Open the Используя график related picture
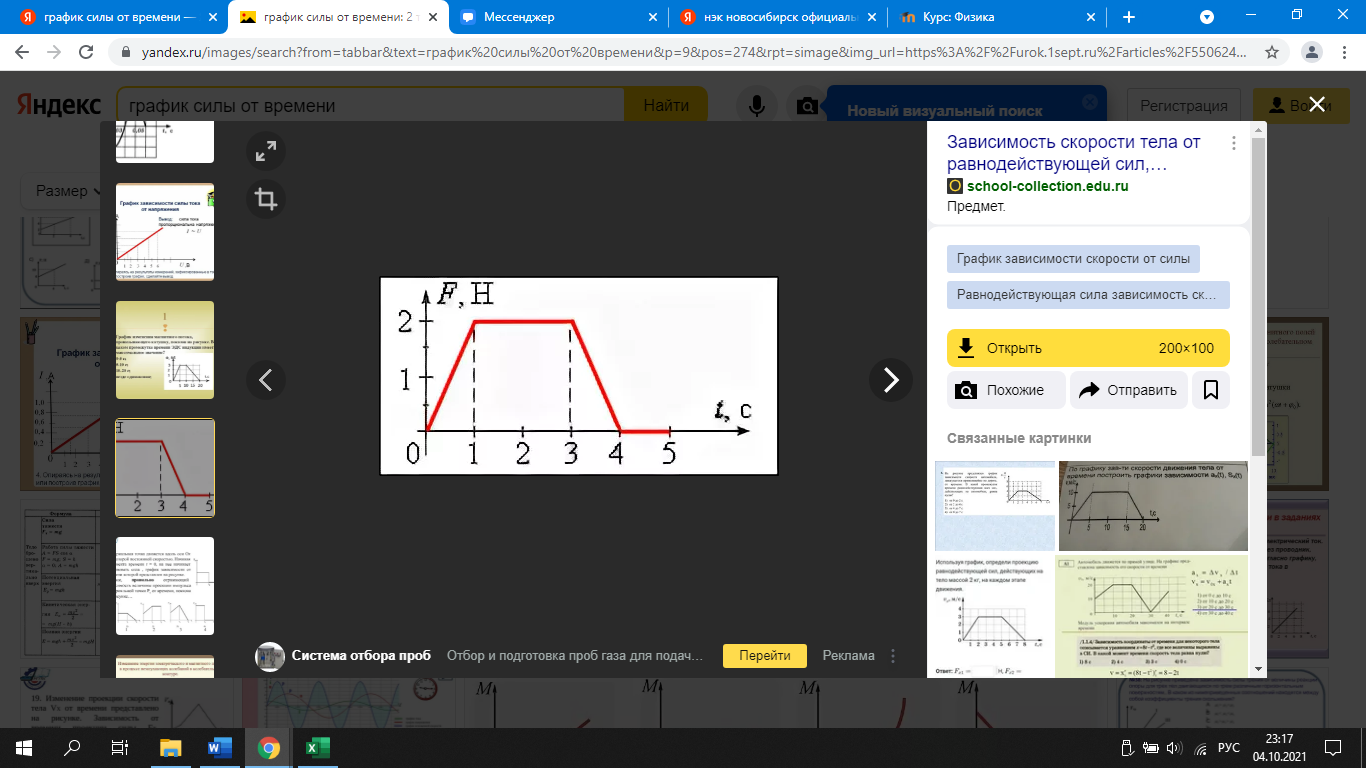 pos(995,615)
